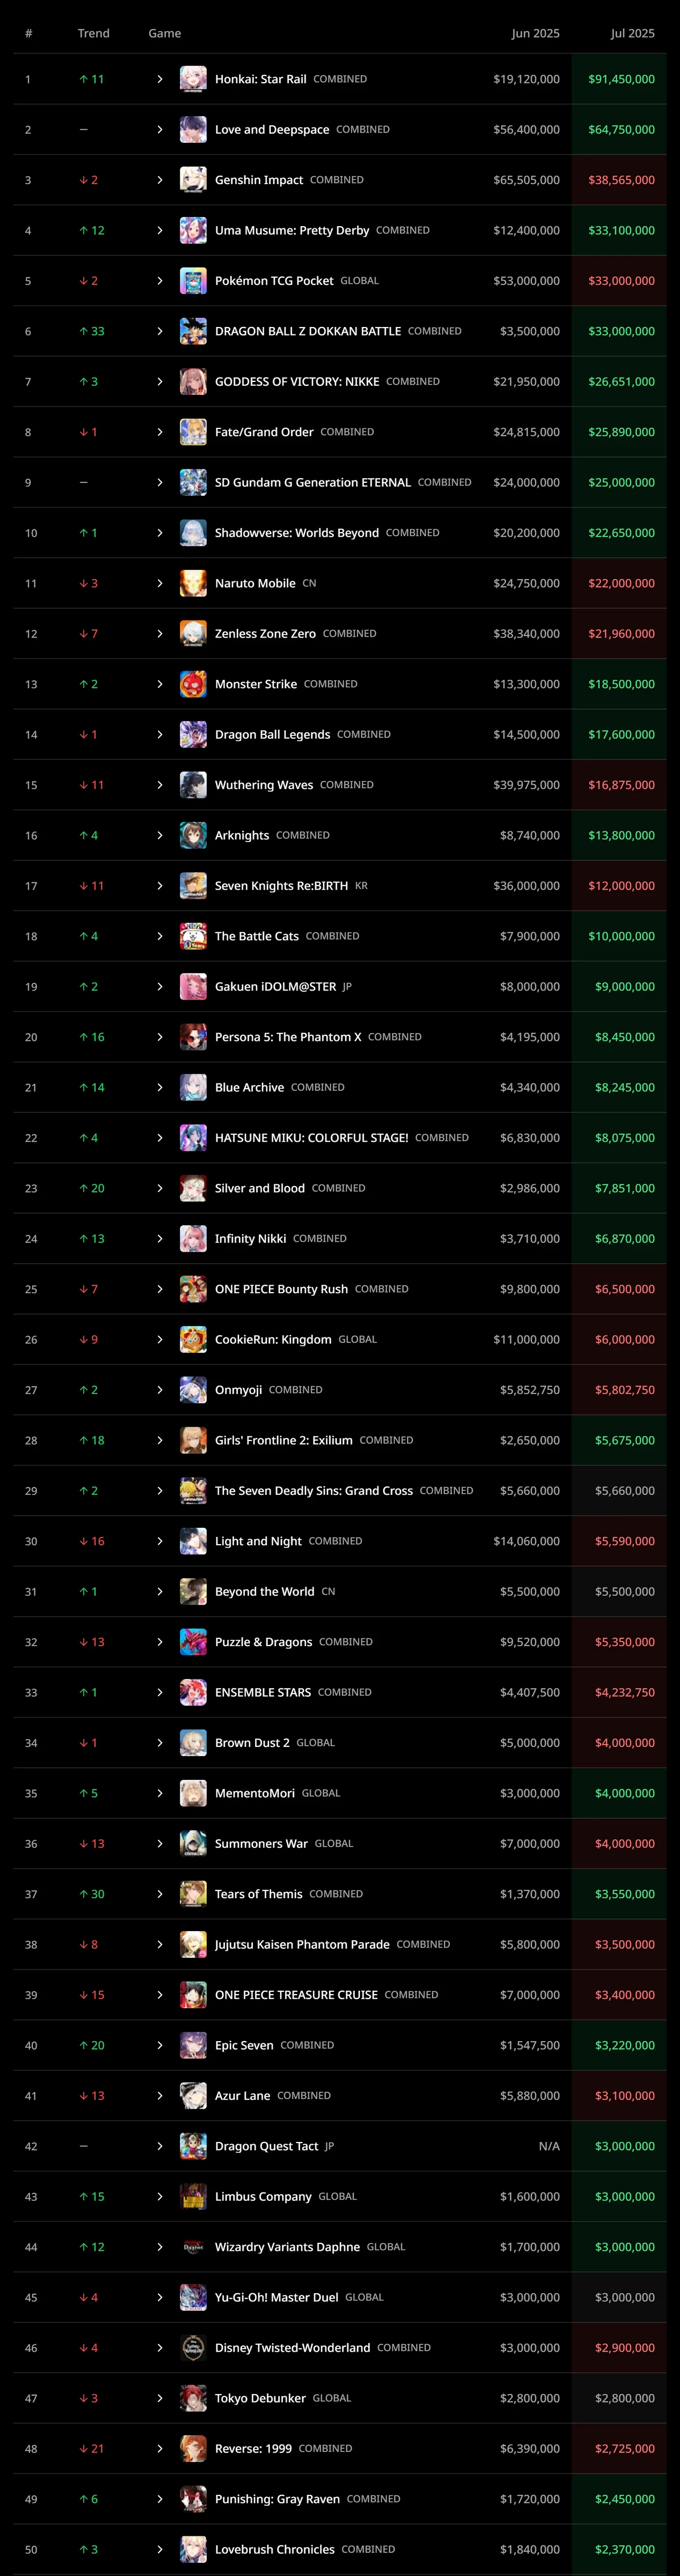Click the CookieRun: Kingdom icon
Image resolution: width=680 pixels, height=2576 pixels.
193,1339
